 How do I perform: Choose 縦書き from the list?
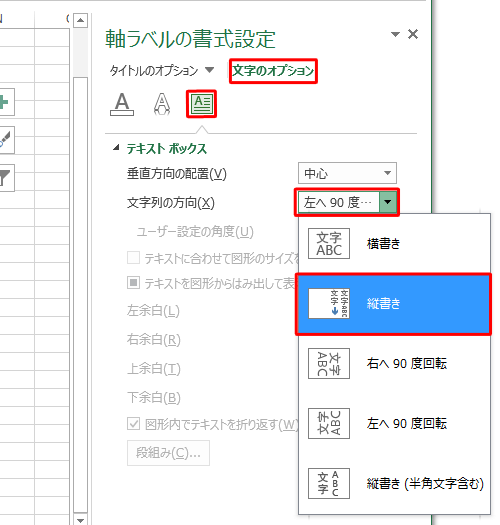pos(395,304)
